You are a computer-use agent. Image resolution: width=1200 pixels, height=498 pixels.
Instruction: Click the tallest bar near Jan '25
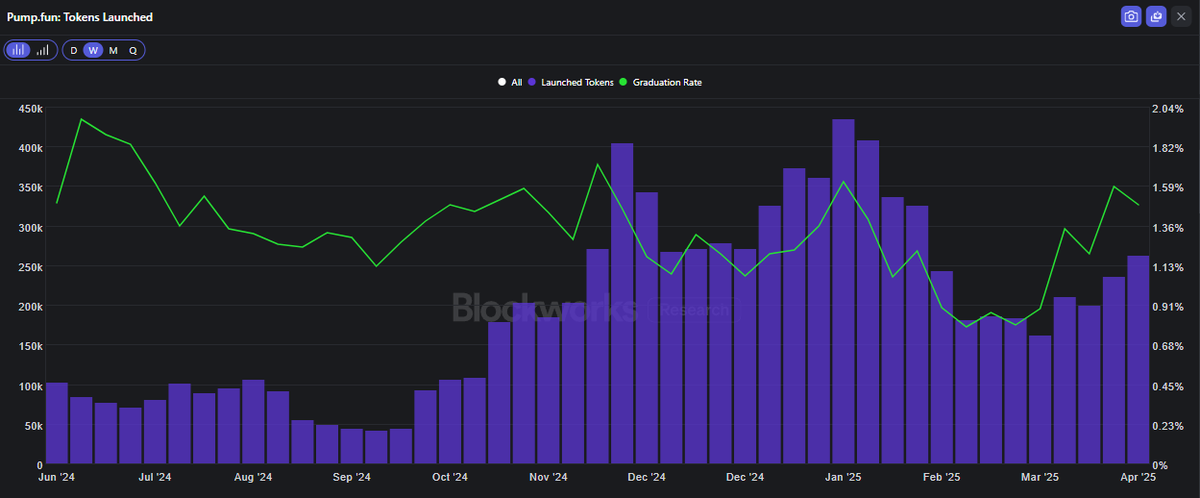coord(843,292)
